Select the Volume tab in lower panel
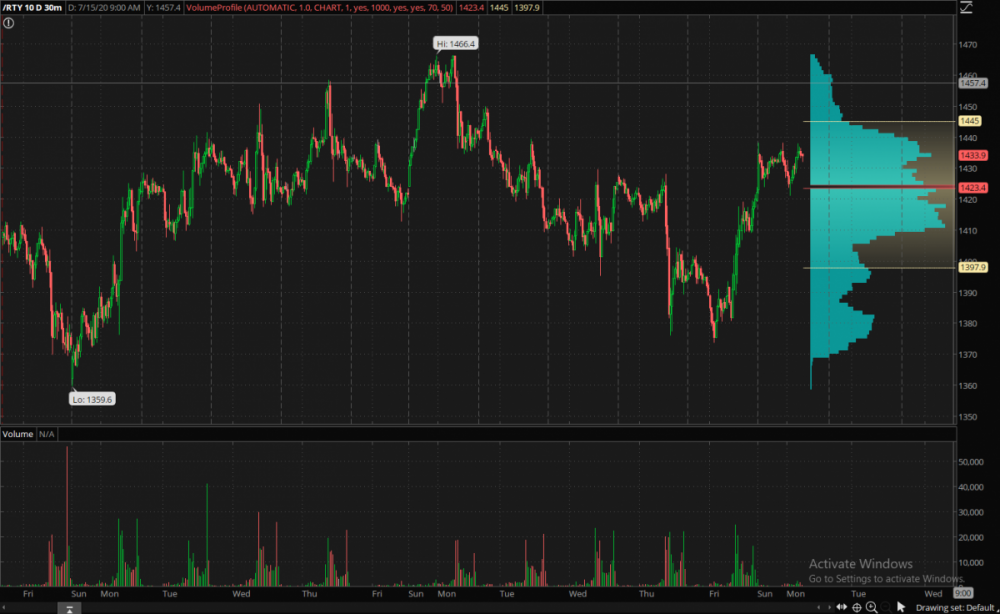1000x614 pixels. (x=18, y=434)
